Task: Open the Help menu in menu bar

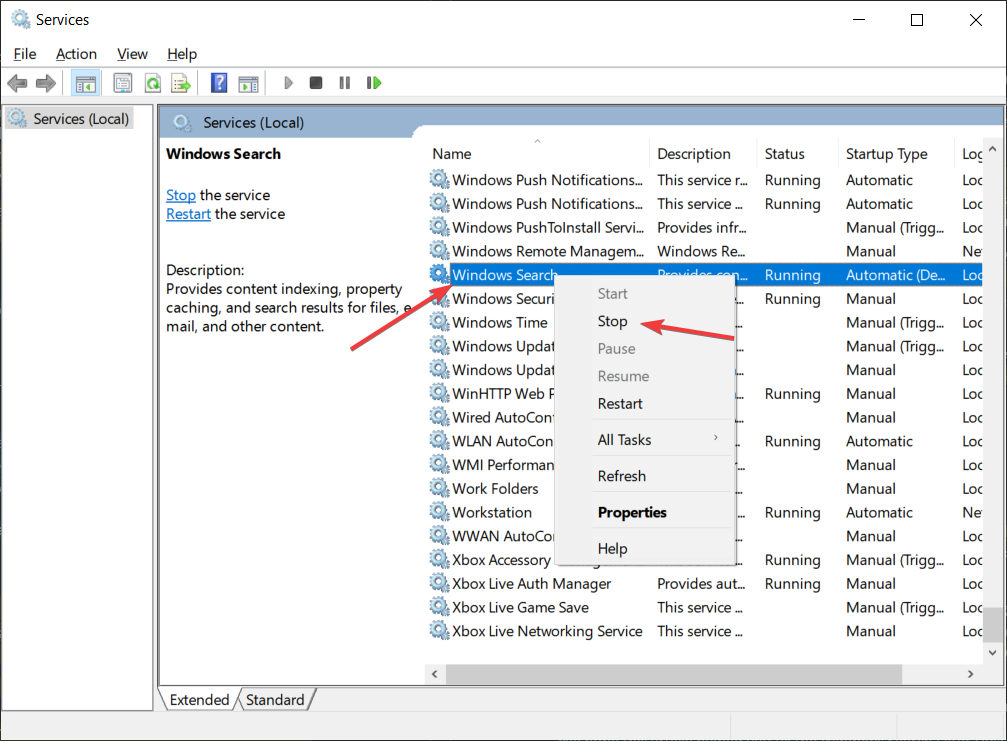Action: pyautogui.click(x=182, y=54)
